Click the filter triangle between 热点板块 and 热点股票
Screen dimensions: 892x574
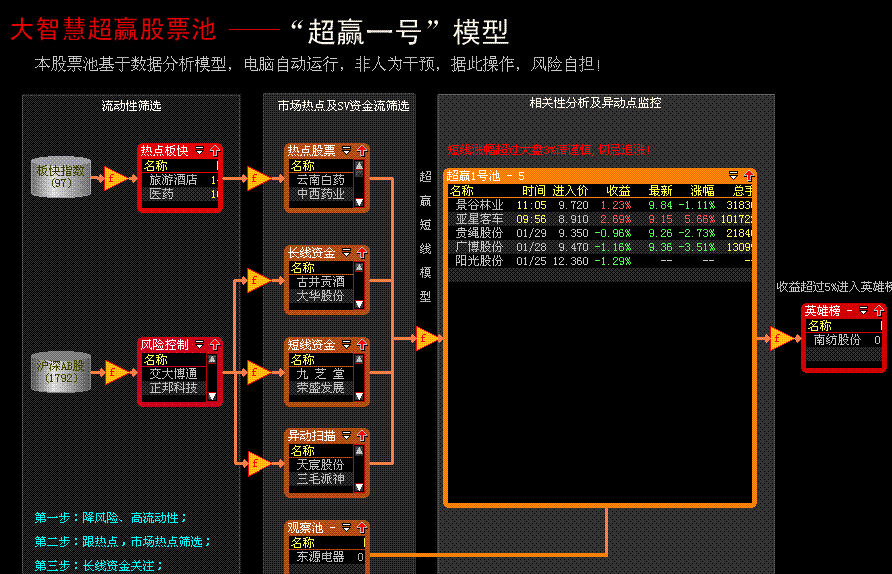[x=258, y=178]
